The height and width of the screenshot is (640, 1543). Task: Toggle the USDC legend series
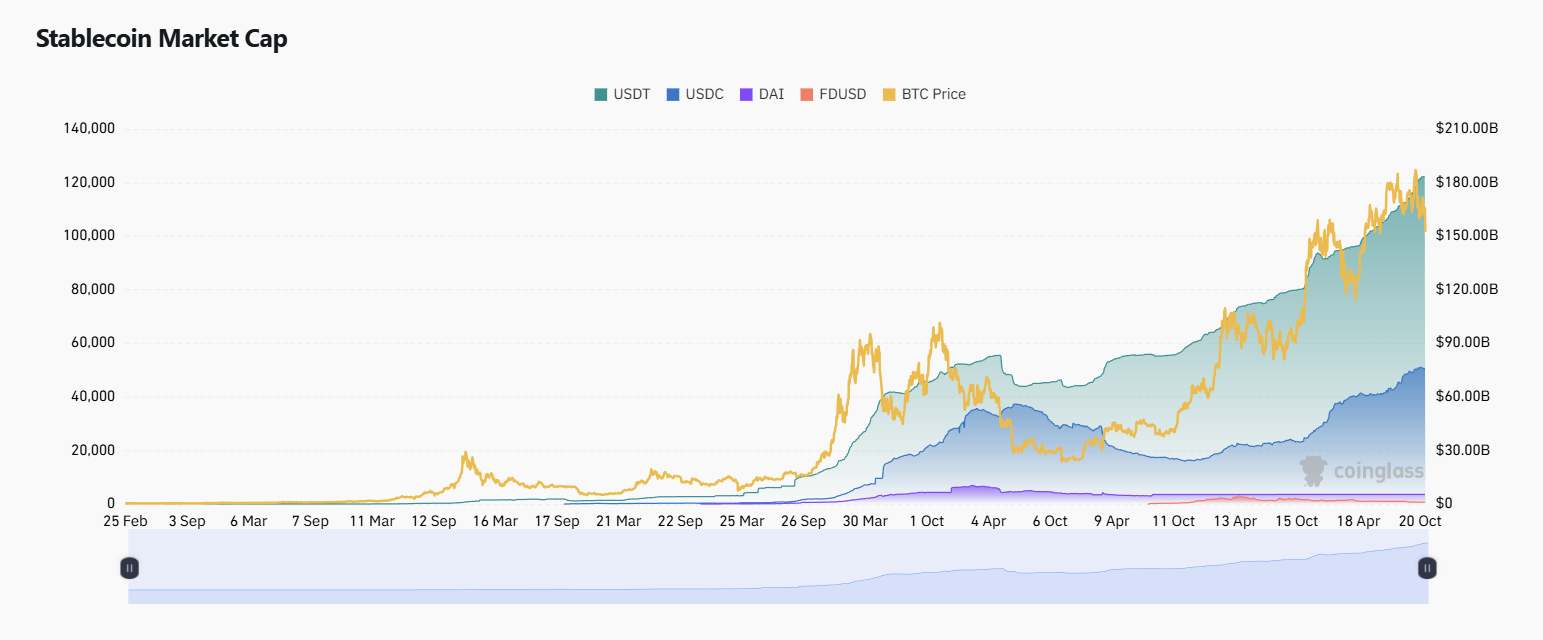coord(695,94)
